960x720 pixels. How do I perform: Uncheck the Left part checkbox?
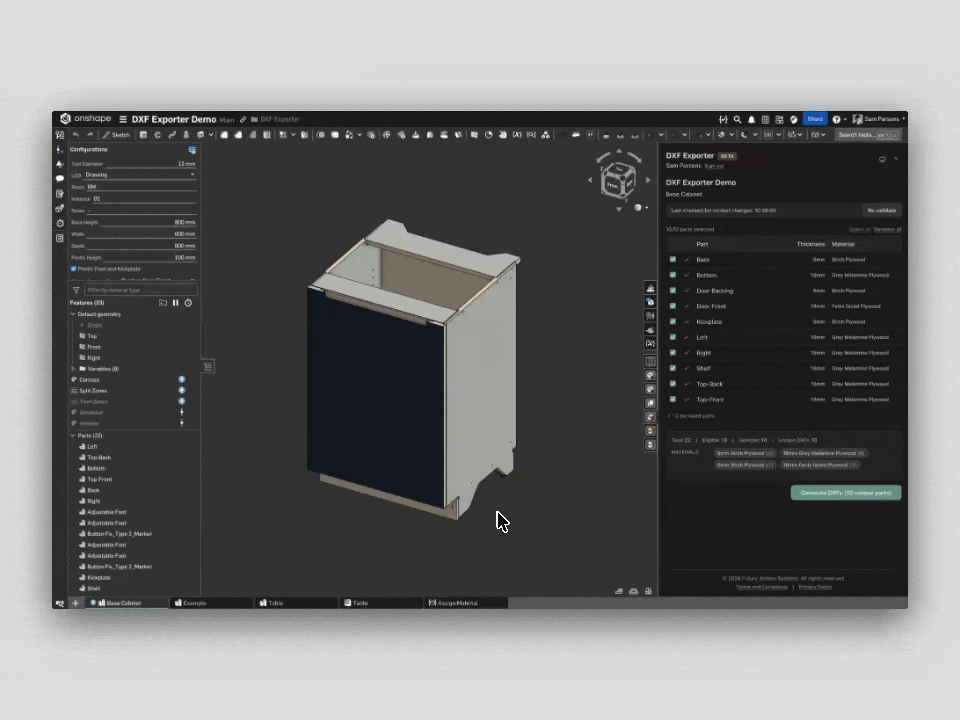pyautogui.click(x=673, y=337)
